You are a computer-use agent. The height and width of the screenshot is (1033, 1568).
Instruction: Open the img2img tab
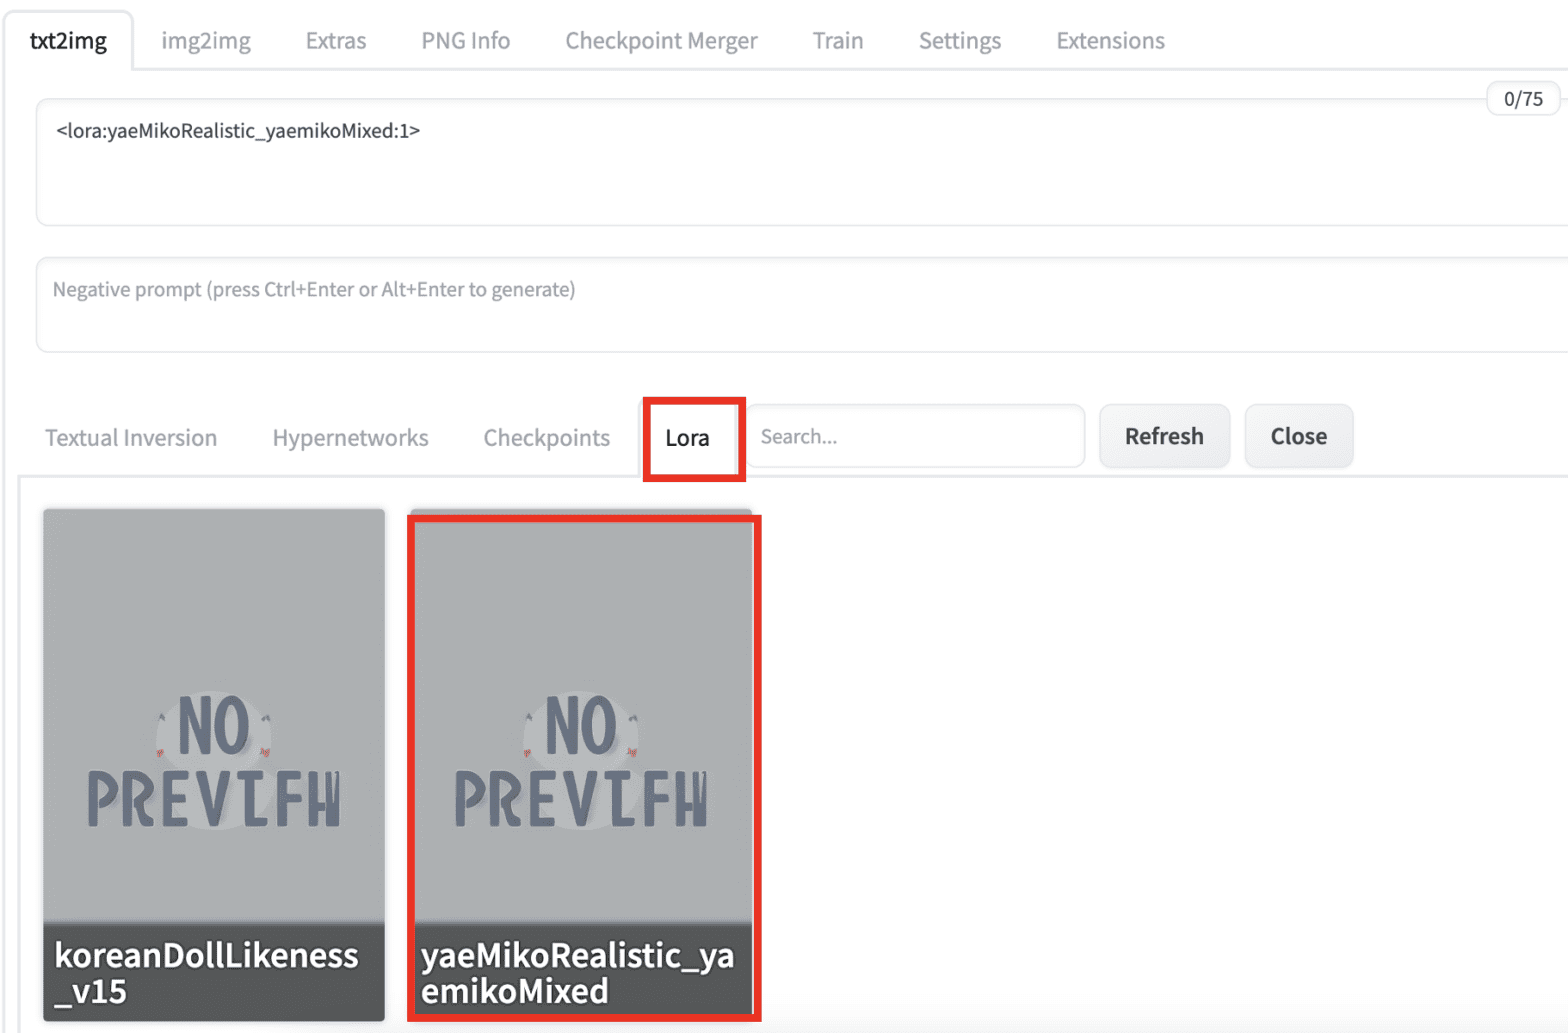click(206, 41)
